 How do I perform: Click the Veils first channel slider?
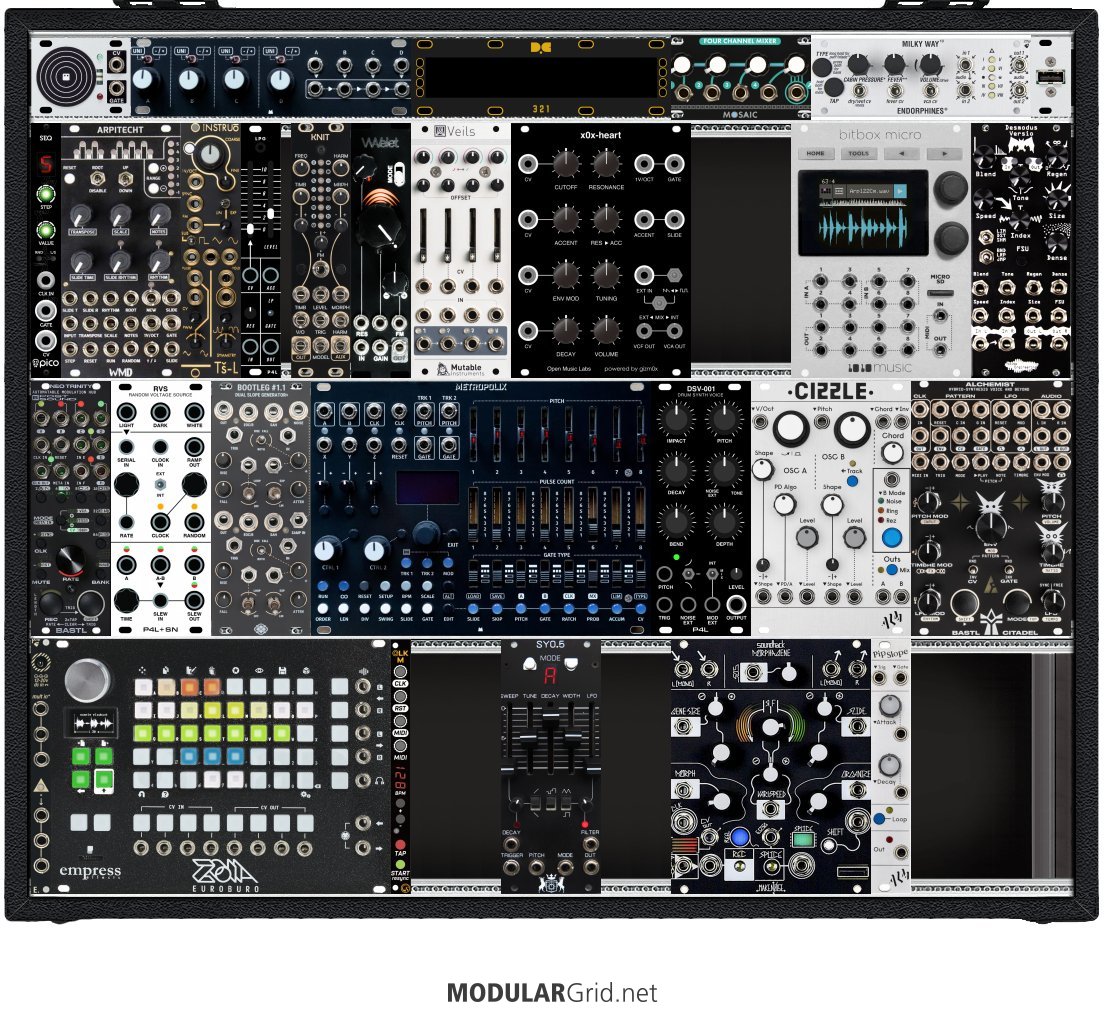[x=423, y=236]
